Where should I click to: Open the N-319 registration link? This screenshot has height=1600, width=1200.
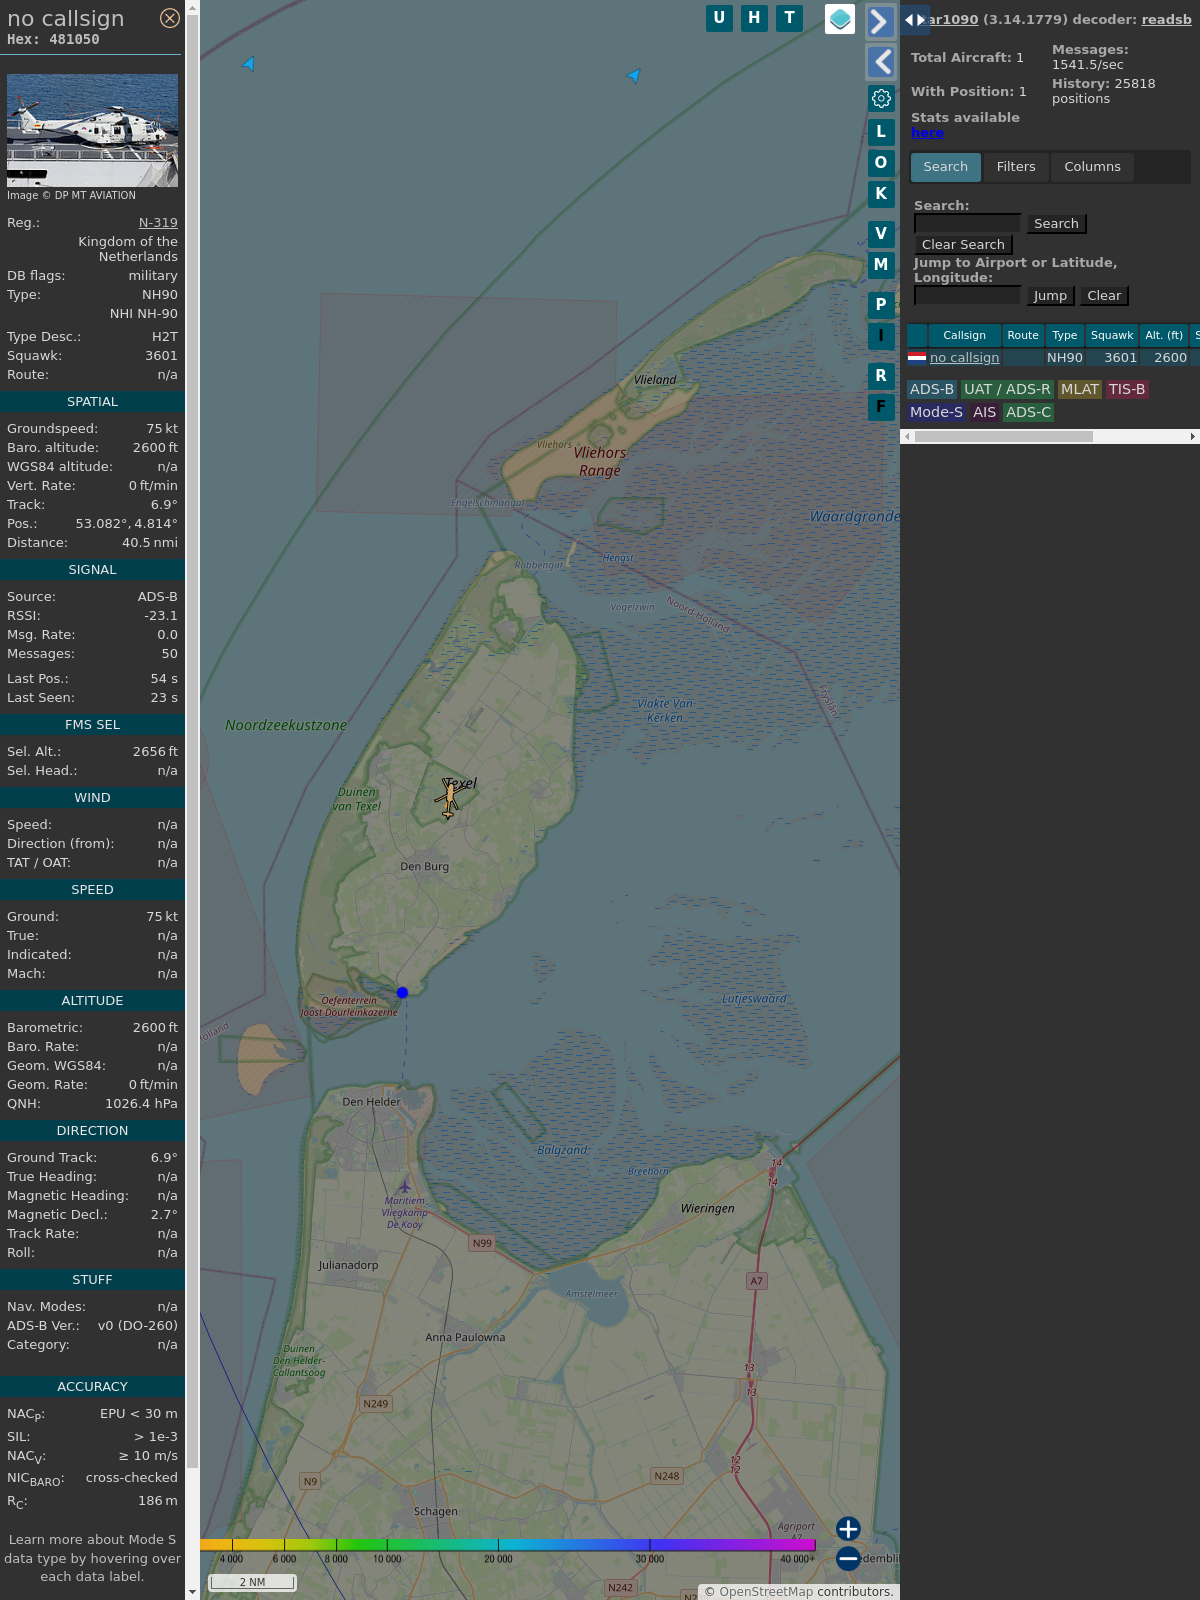[158, 223]
